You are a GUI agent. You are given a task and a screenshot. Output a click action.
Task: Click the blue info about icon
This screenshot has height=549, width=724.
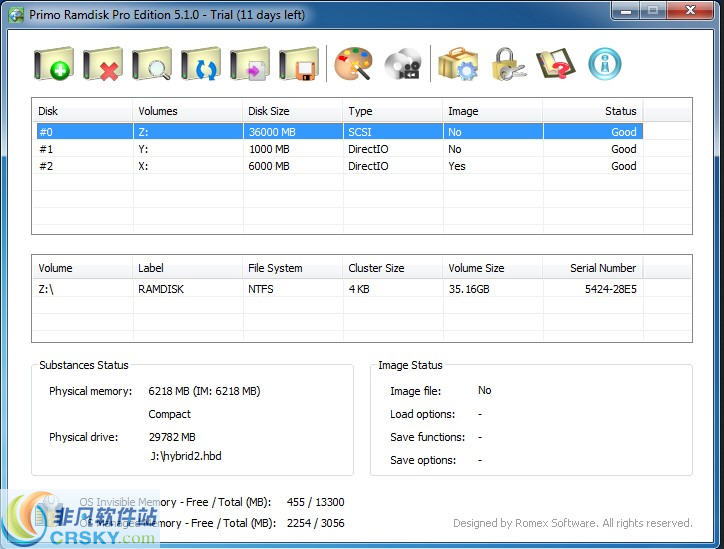point(605,64)
